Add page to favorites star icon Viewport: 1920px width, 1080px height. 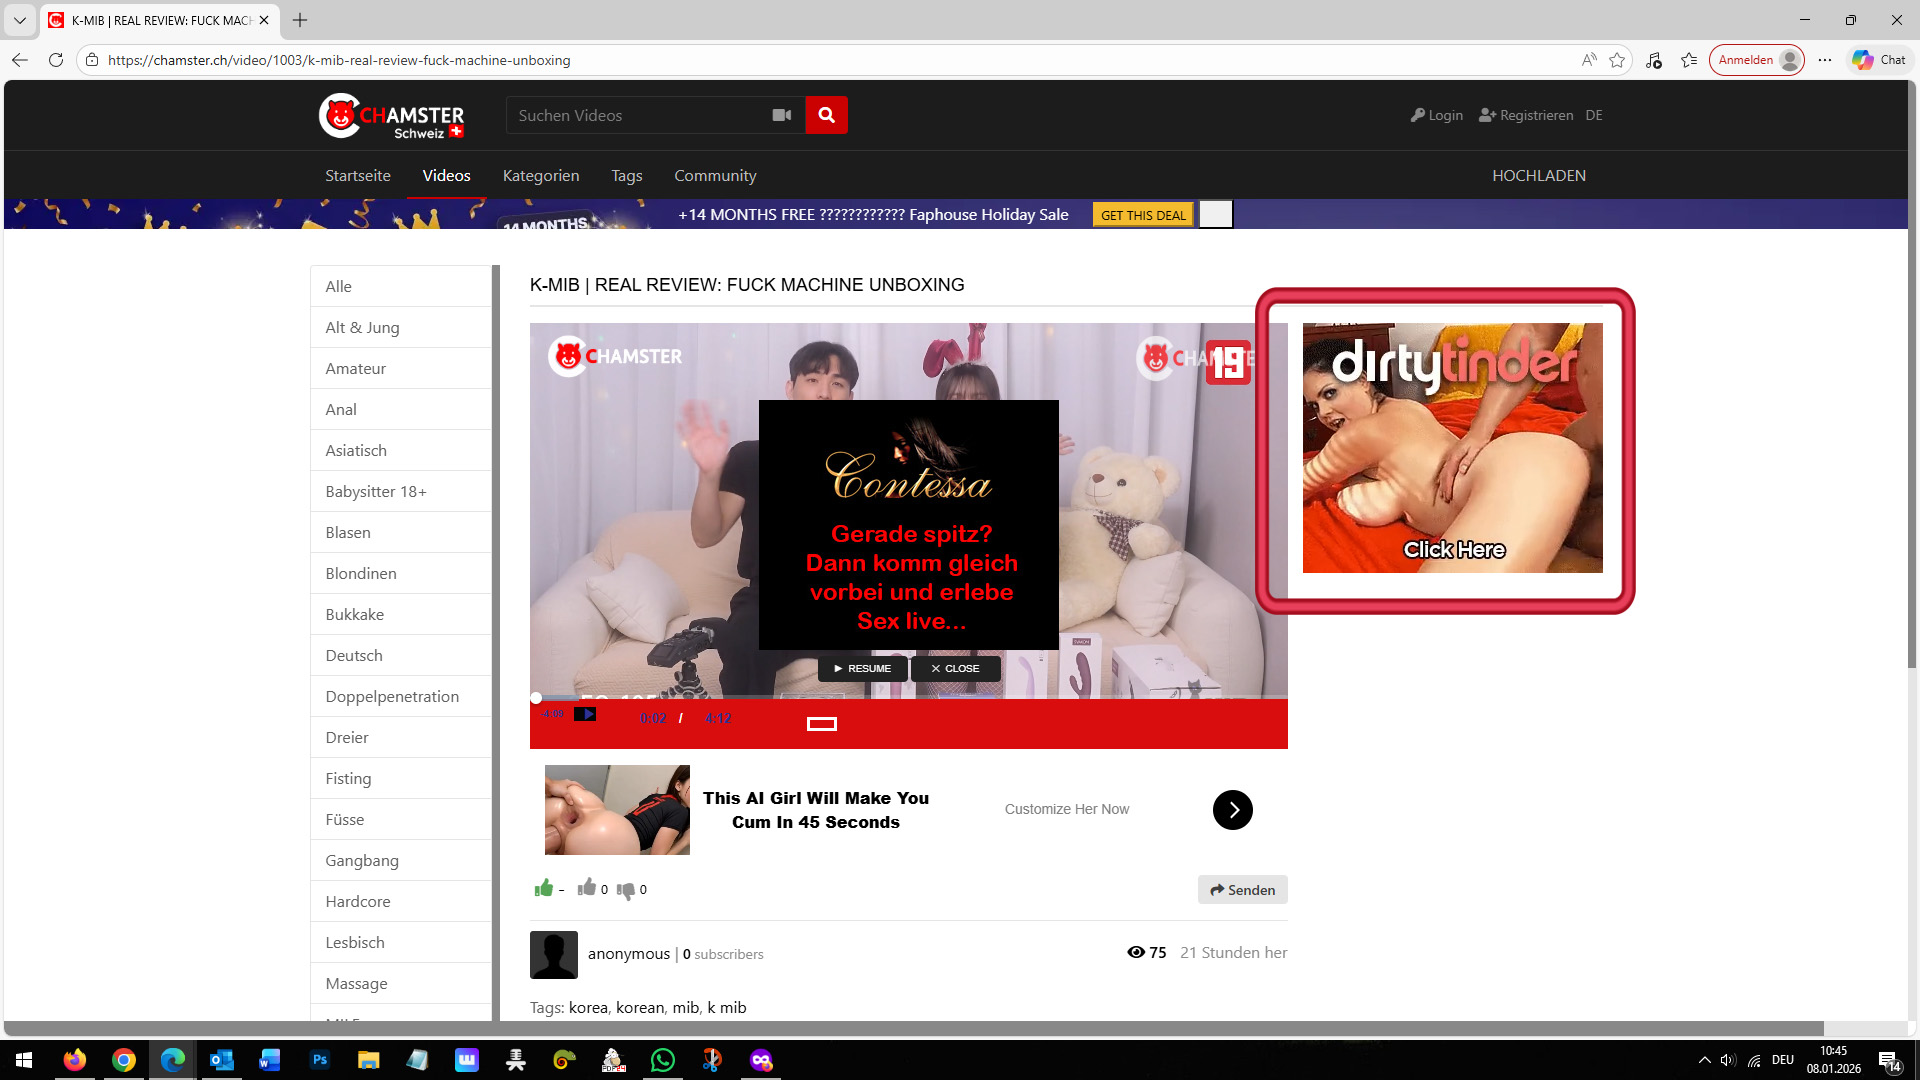1617,60
